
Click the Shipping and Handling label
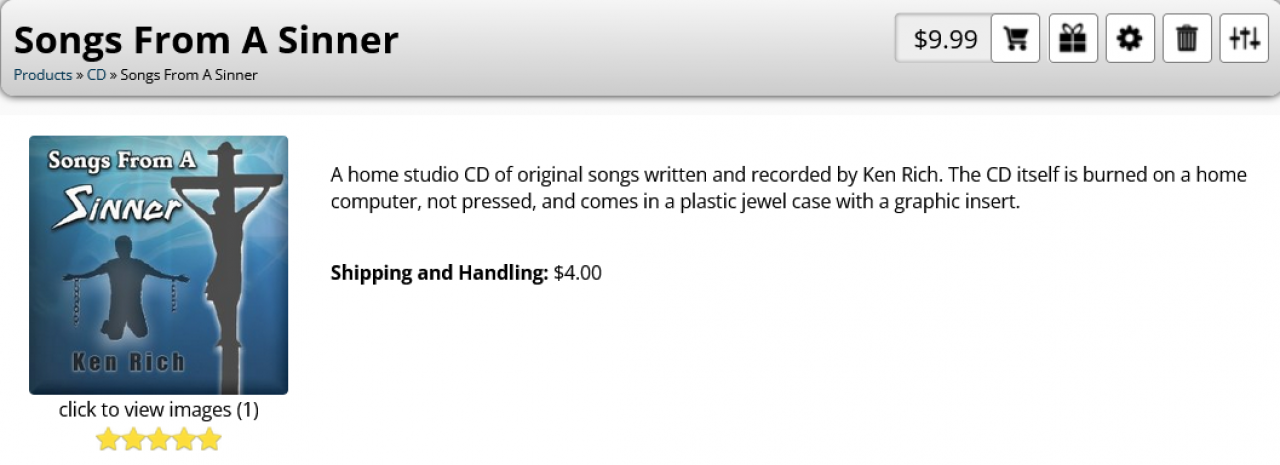coord(439,273)
